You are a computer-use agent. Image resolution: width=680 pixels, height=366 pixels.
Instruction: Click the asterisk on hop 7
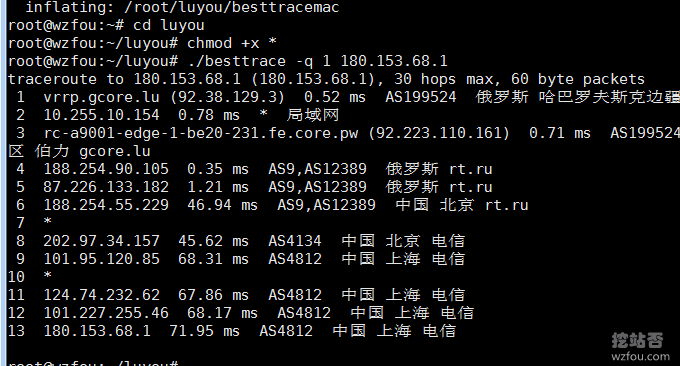(x=48, y=222)
